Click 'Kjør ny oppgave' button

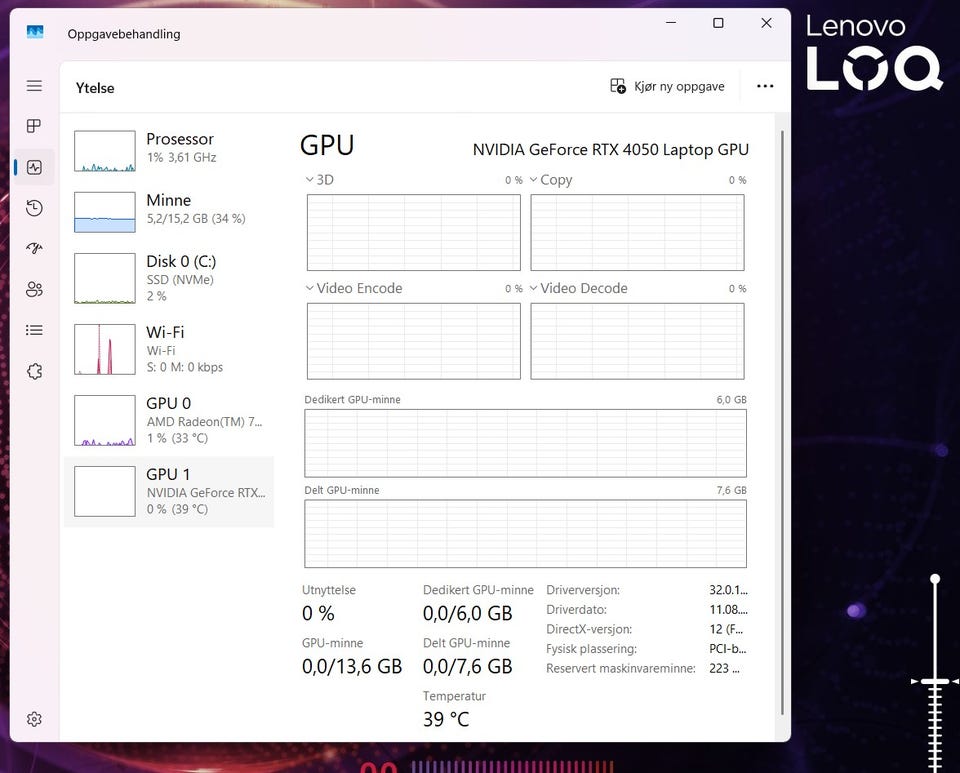(667, 87)
